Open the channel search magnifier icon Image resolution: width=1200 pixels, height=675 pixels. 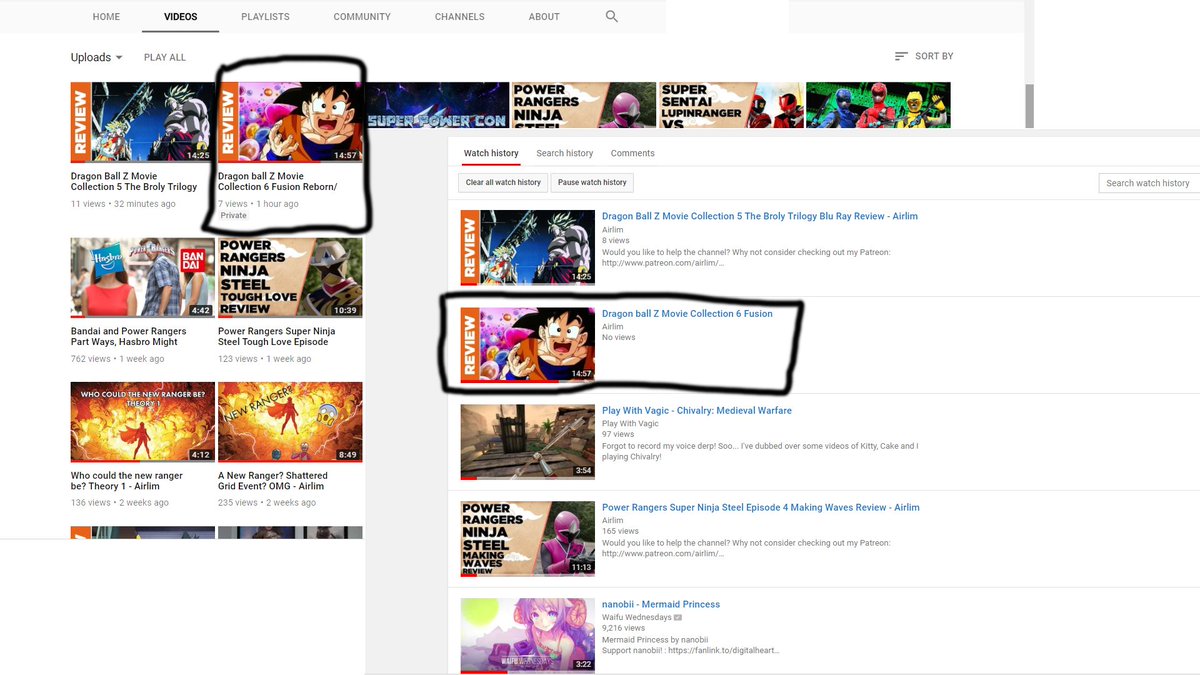612,17
